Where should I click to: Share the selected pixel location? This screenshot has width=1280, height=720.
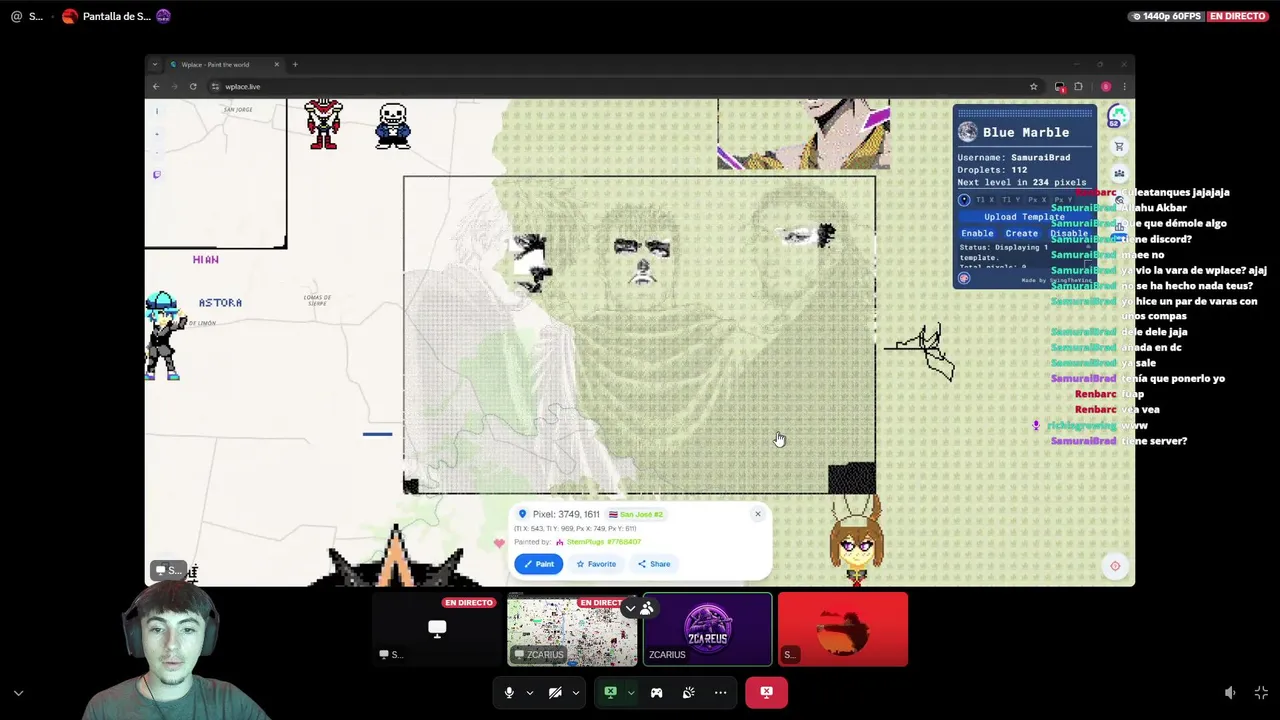[x=654, y=564]
